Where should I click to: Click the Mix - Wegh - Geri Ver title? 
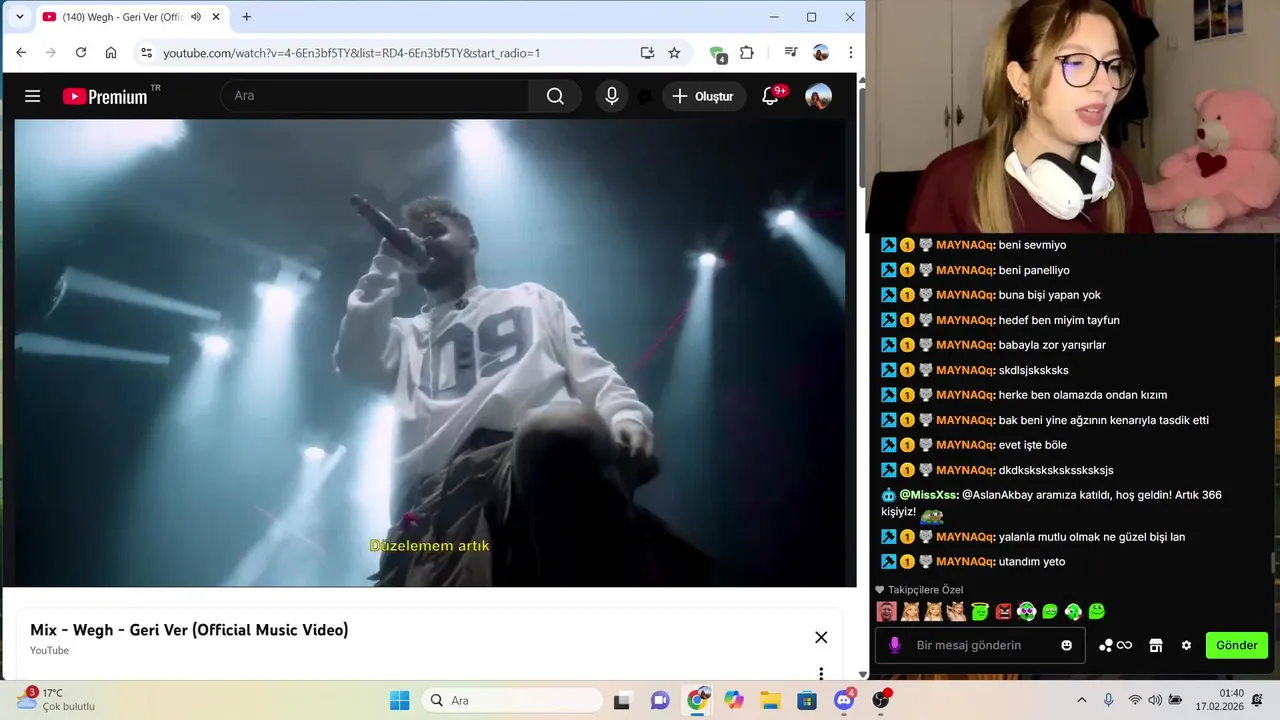[x=189, y=630]
